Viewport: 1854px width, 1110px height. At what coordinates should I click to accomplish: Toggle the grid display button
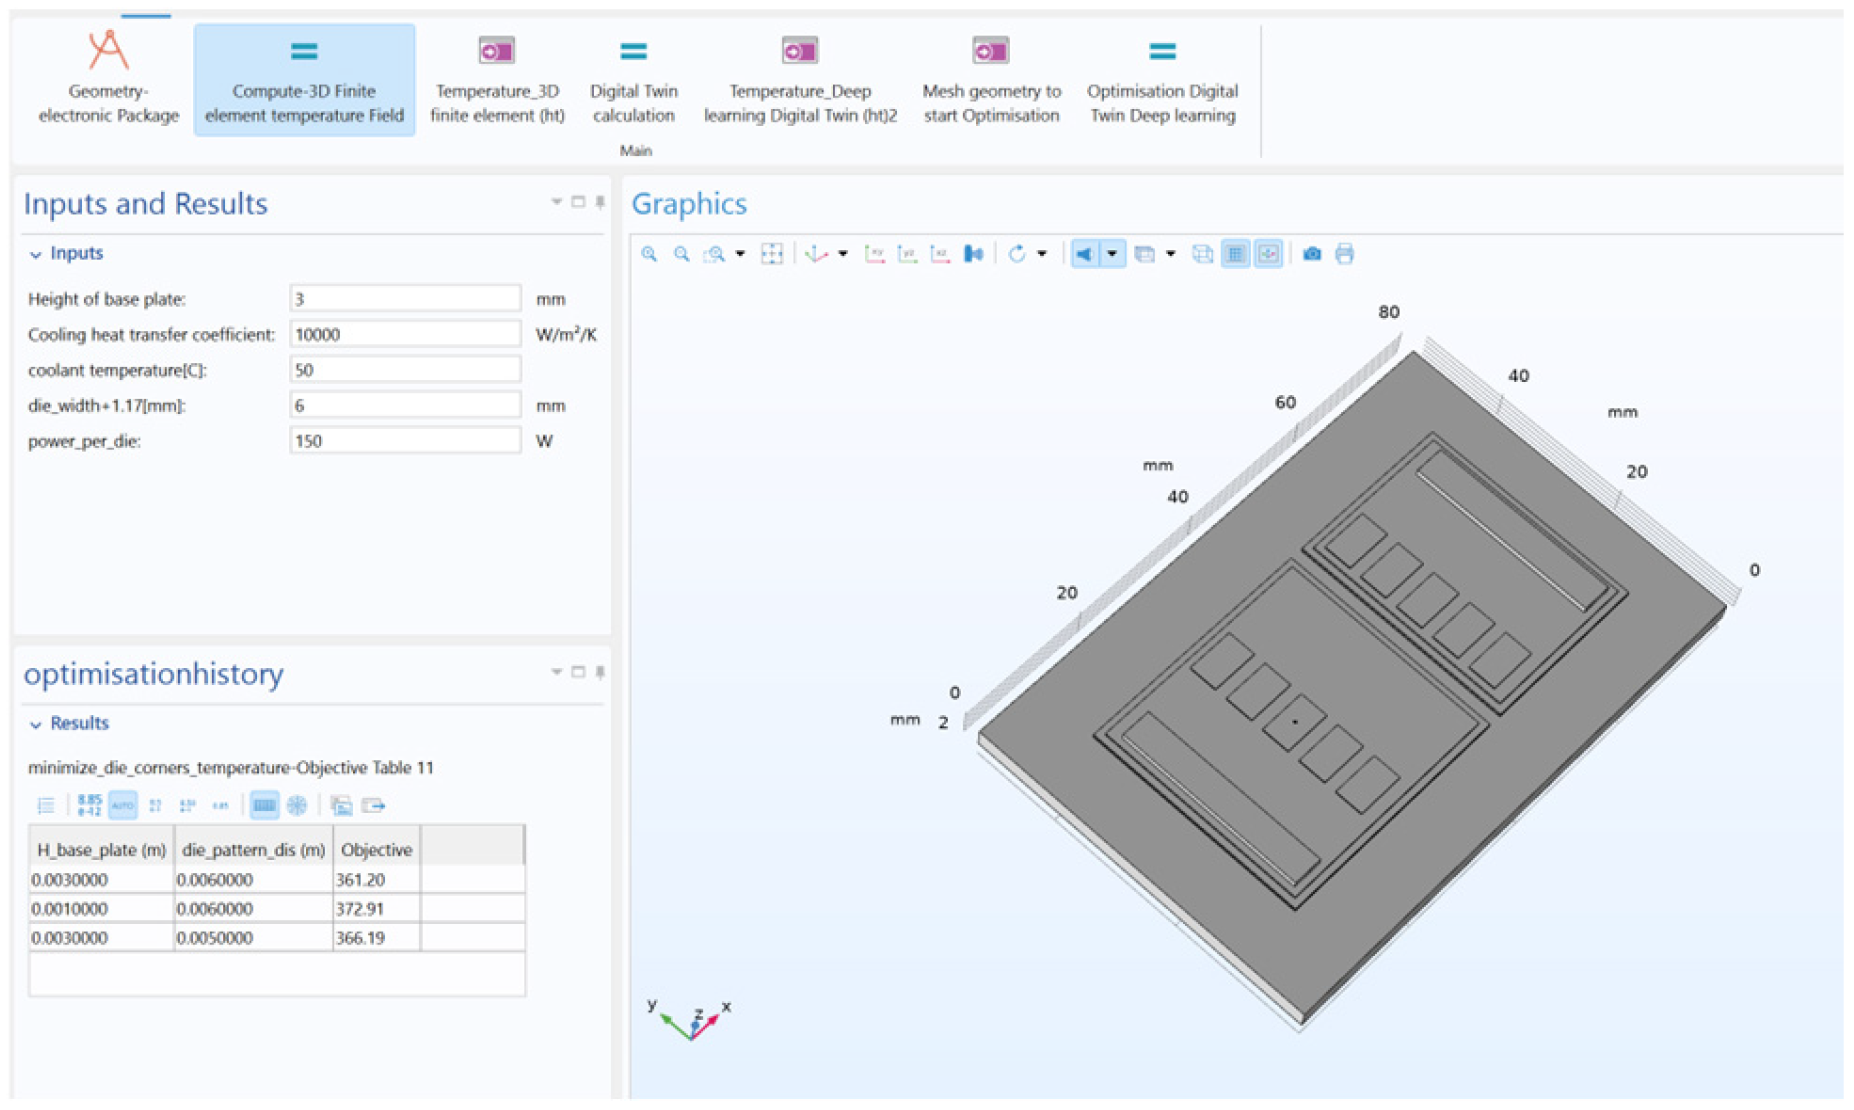(x=1236, y=254)
